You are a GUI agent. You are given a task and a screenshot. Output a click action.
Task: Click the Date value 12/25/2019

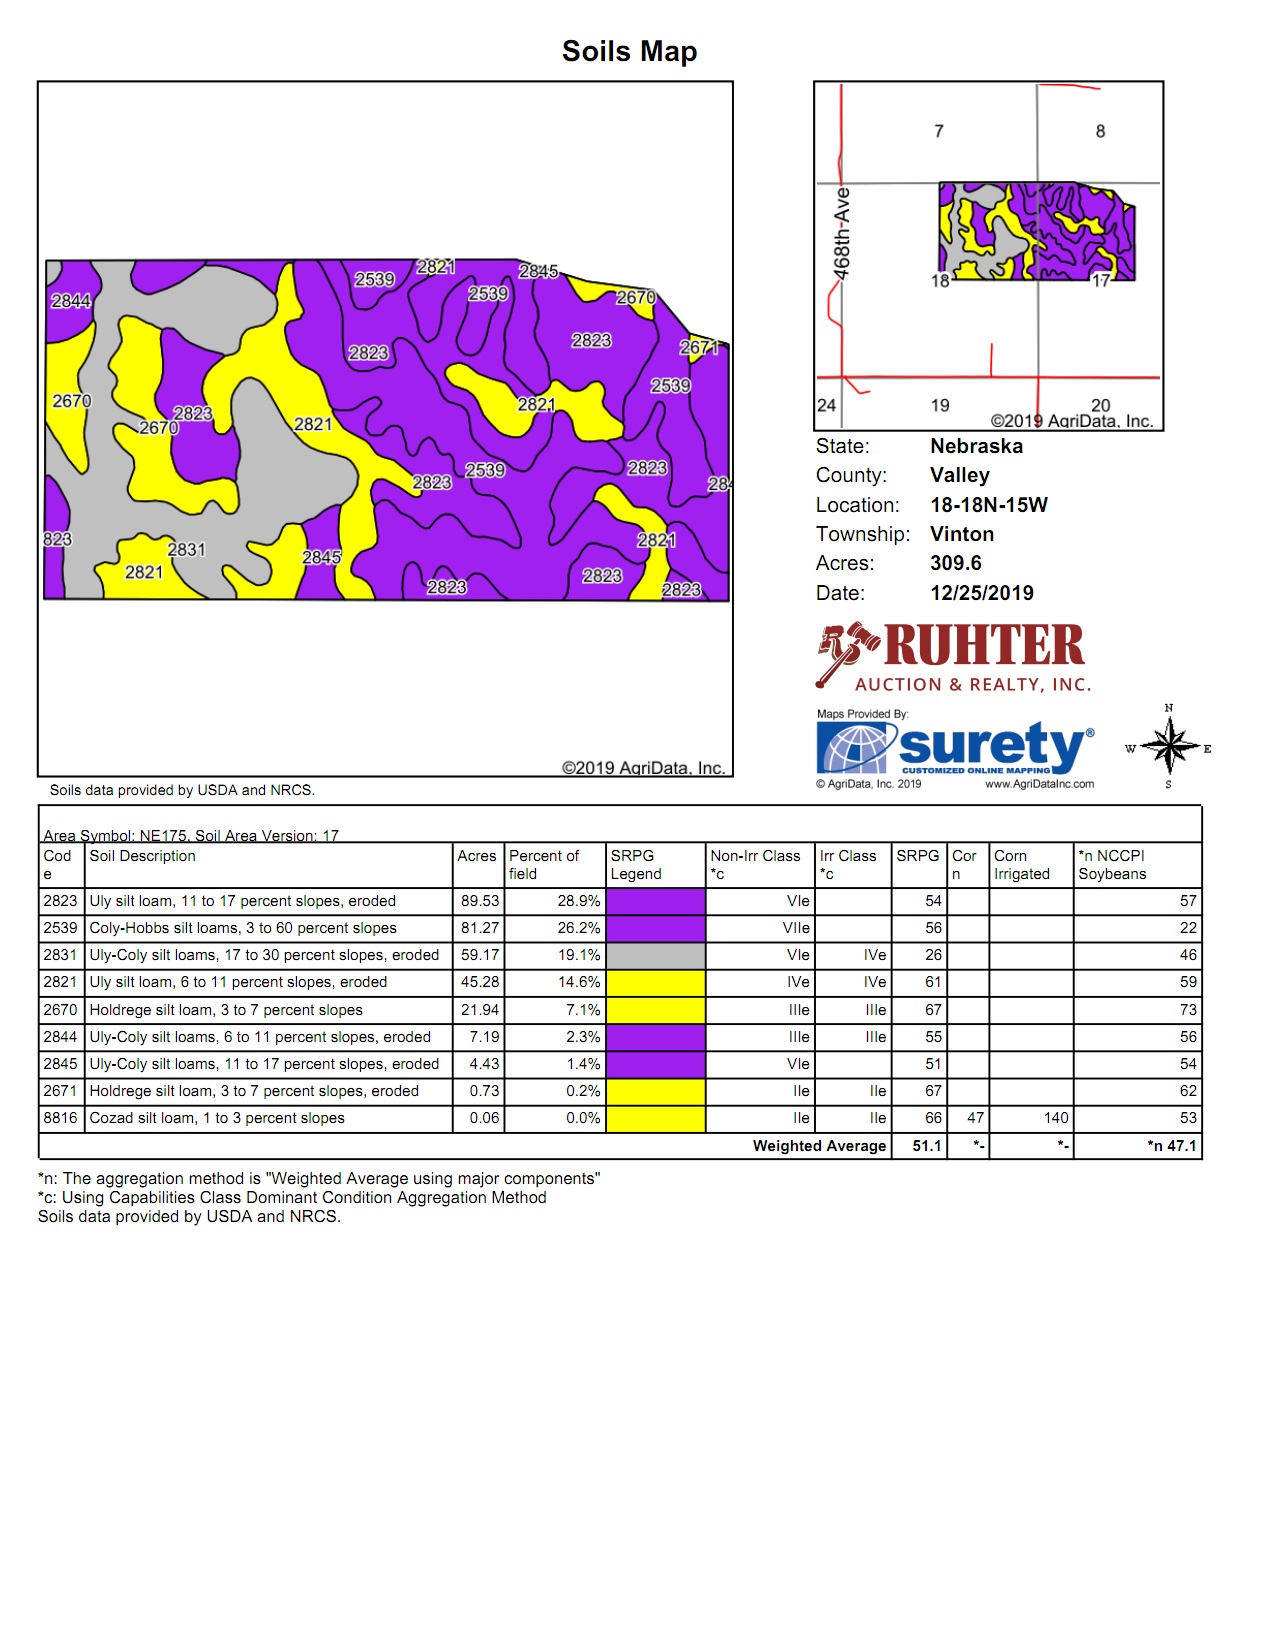[x=982, y=593]
